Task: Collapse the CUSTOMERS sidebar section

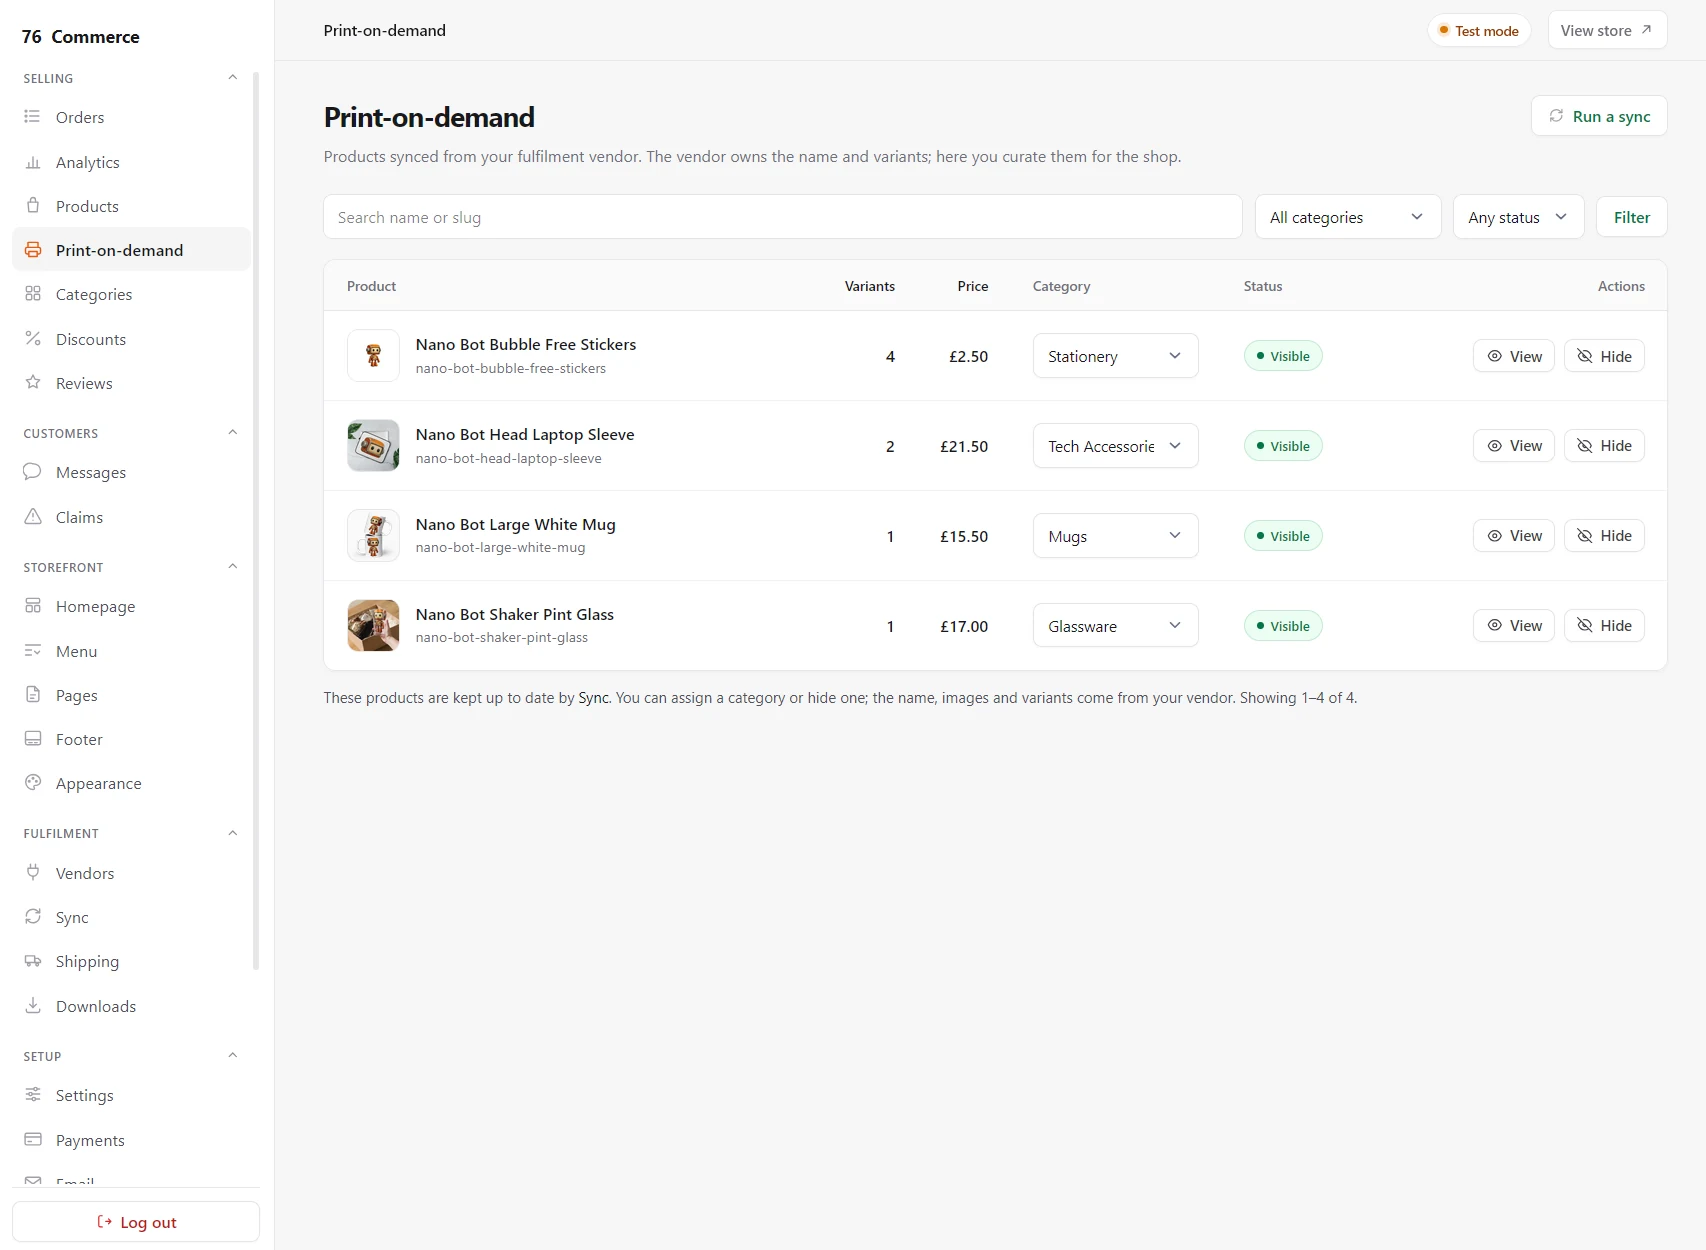Action: click(232, 433)
